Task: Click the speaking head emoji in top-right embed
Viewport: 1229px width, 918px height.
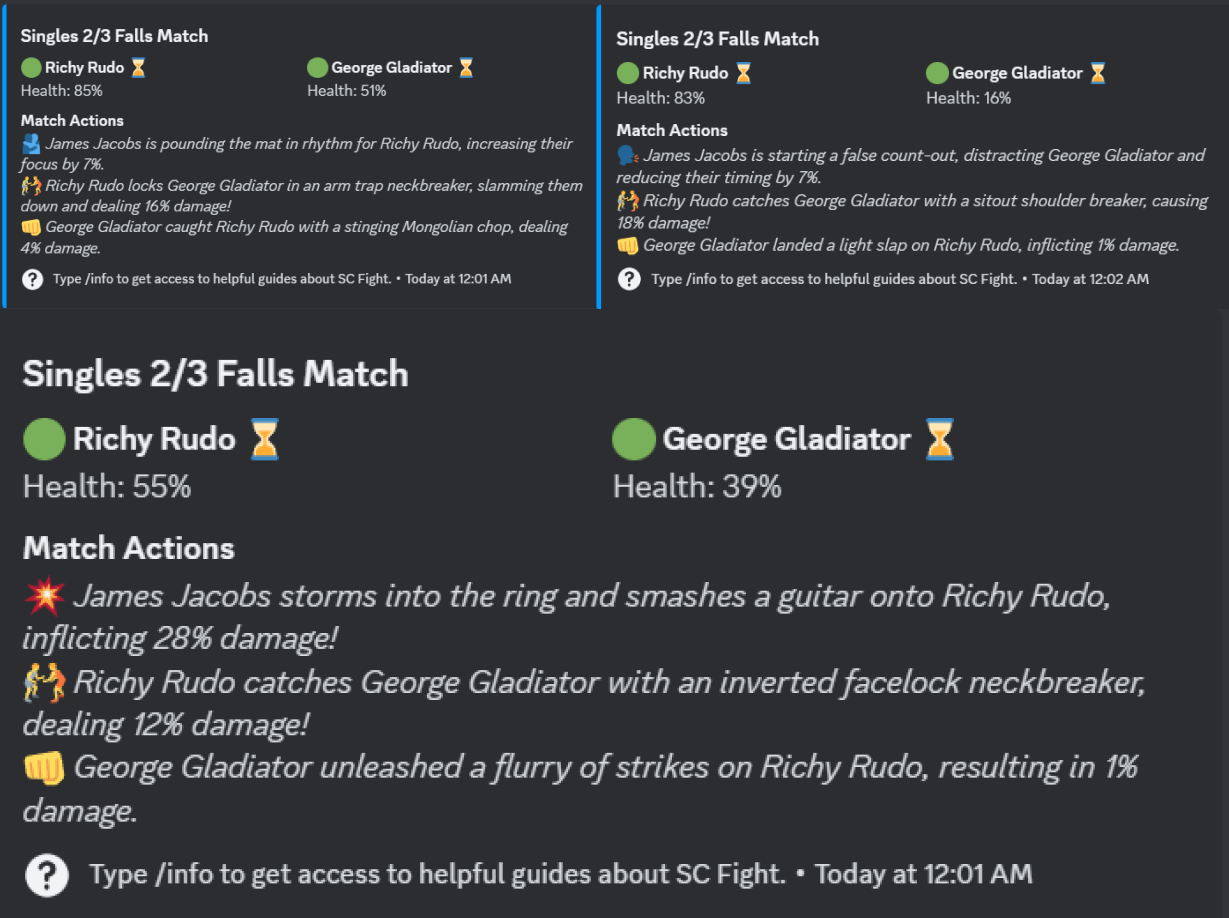Action: tap(628, 155)
